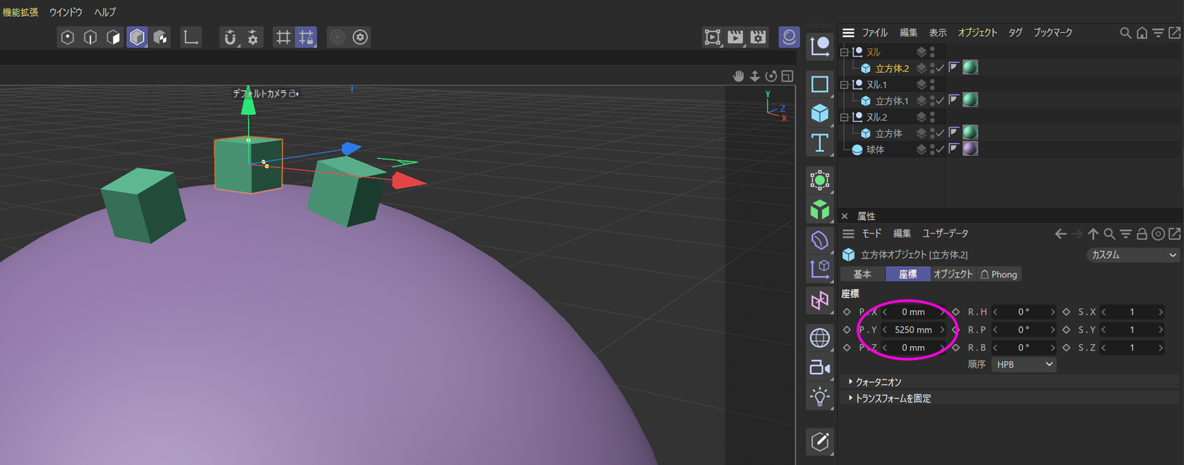Click the render to picture viewer clapperboard icon
The image size is (1184, 465).
[x=736, y=37]
